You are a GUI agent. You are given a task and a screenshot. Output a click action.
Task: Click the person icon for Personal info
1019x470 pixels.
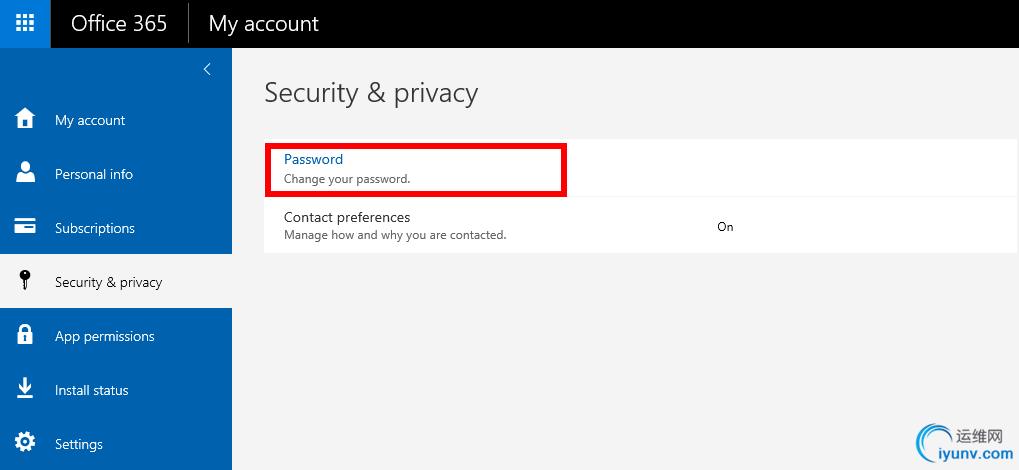tap(25, 173)
